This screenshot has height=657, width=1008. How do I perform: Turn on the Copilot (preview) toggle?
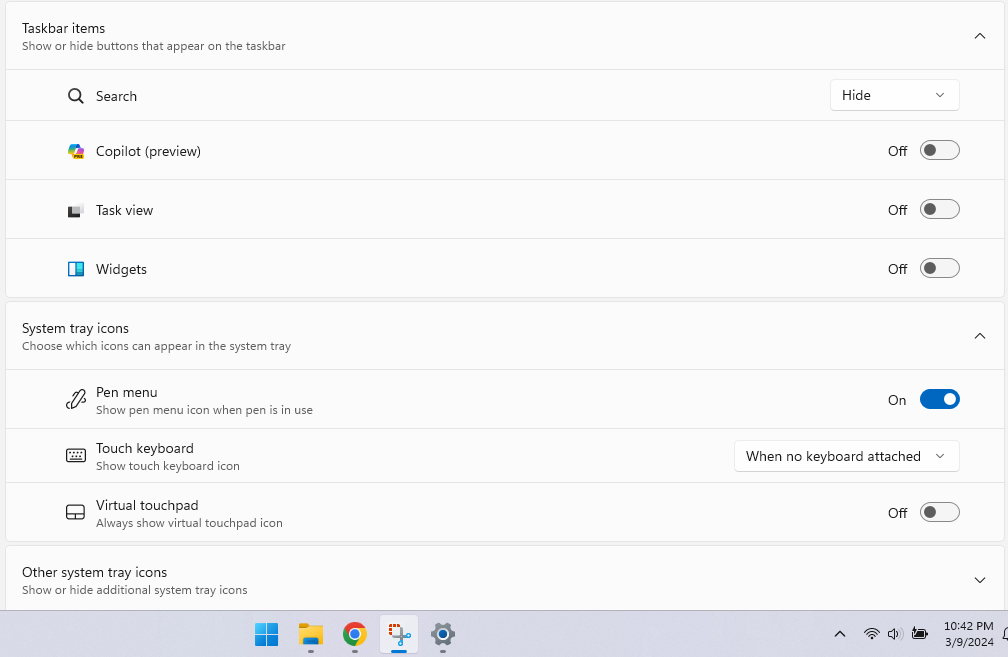pos(939,150)
